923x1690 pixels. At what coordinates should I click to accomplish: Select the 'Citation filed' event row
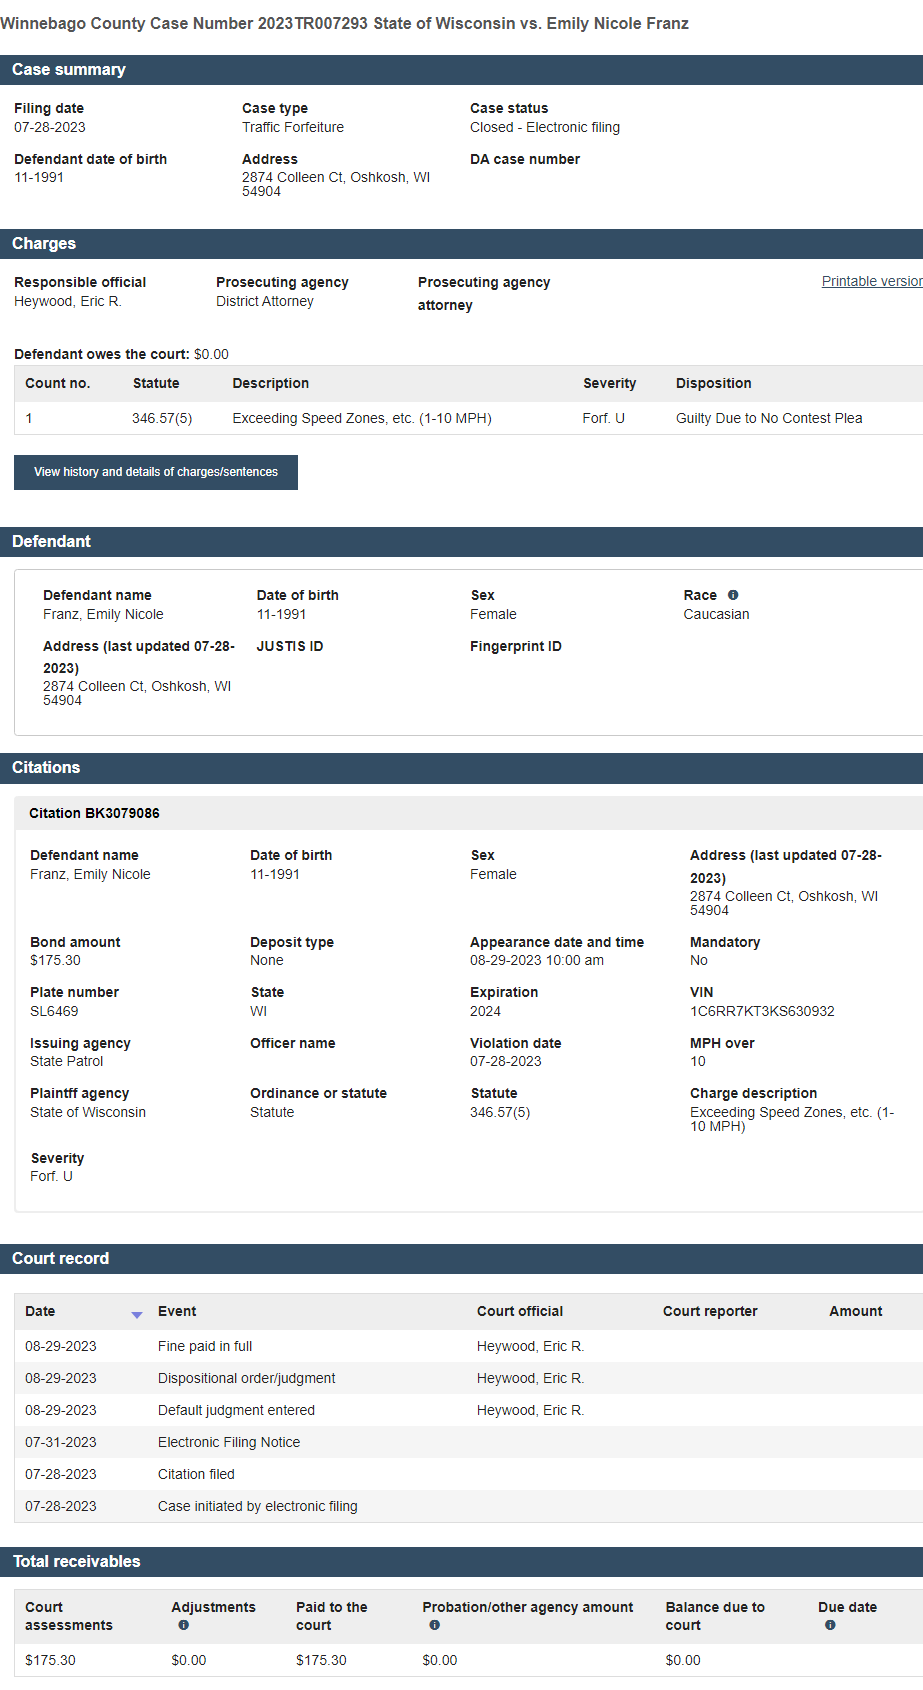[468, 1474]
